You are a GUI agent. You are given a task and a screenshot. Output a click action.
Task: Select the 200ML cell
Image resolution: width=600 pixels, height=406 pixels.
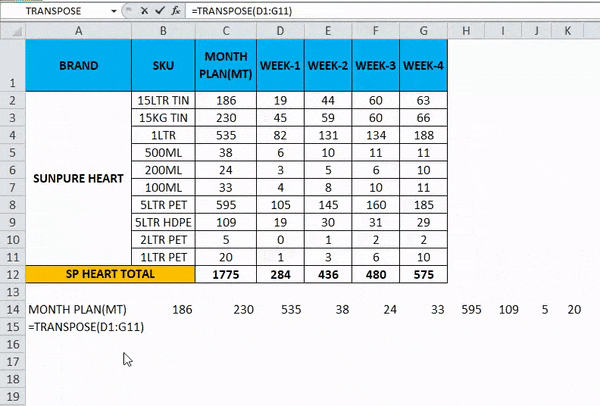coord(163,170)
